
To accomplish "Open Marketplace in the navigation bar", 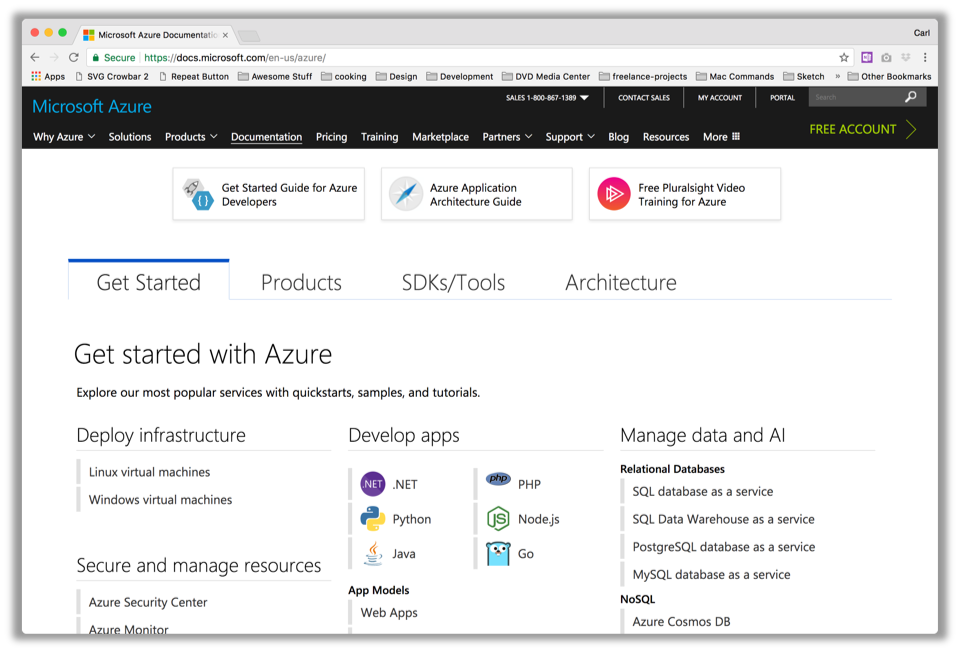I will 440,137.
